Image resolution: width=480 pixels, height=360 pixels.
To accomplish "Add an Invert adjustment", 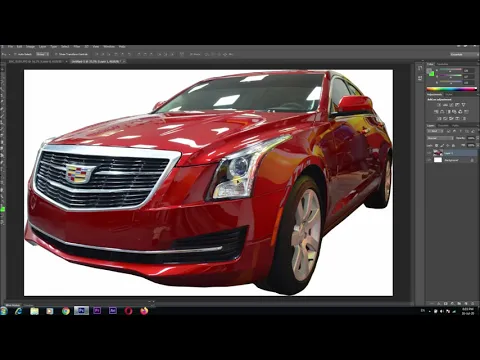I will pyautogui.click(x=439, y=119).
